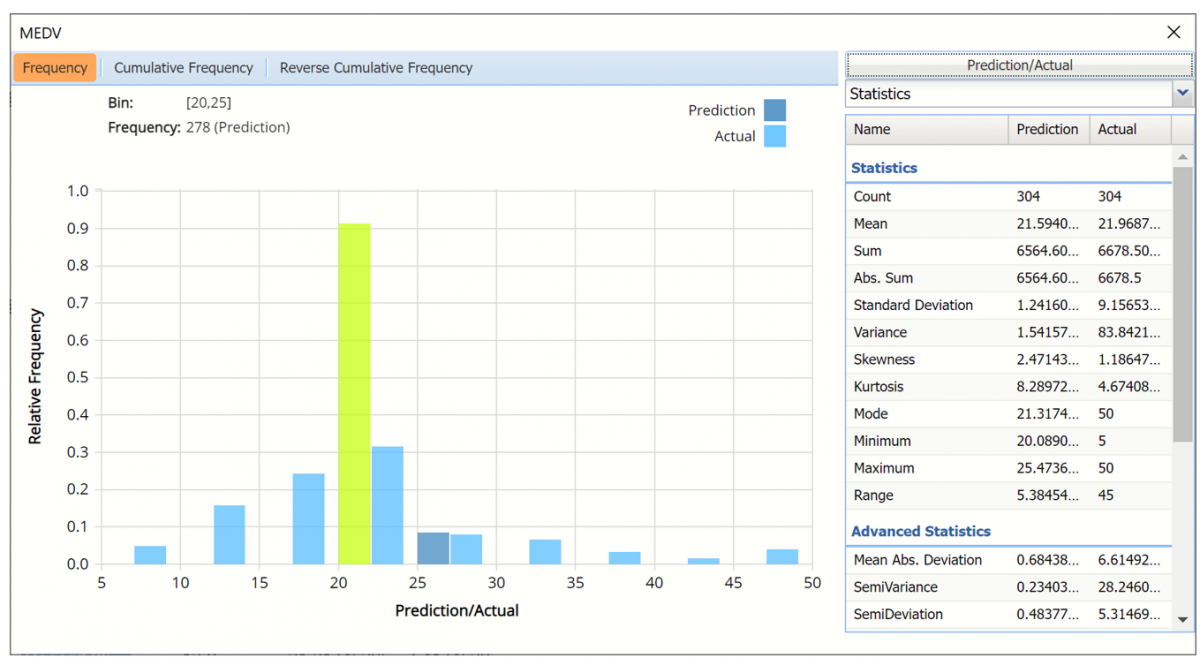This screenshot has height=658, width=1200.
Task: Click the Prediction legend color swatch
Action: (x=774, y=110)
